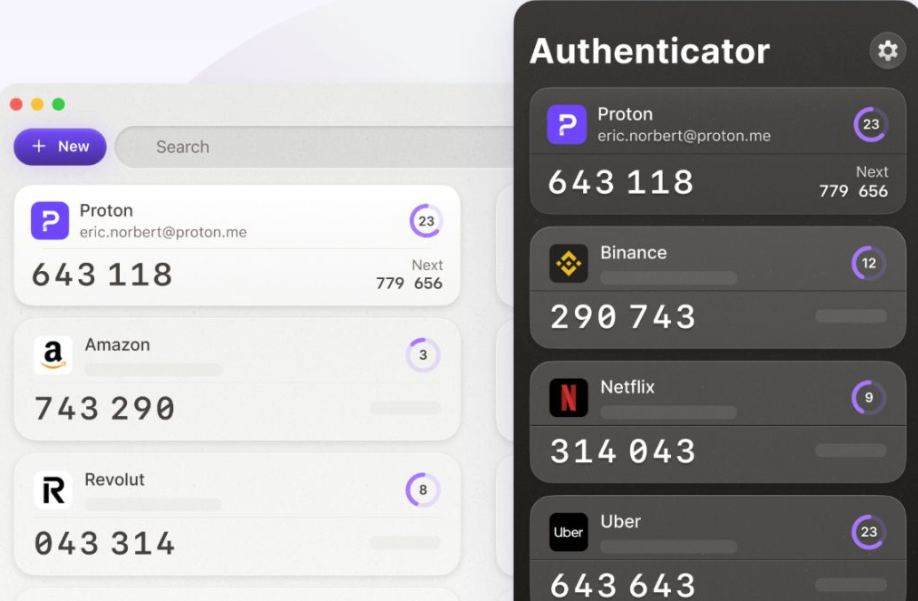Screen dimensions: 918x601
Task: Copy code 643 118 in light window
Action: pyautogui.click(x=102, y=274)
